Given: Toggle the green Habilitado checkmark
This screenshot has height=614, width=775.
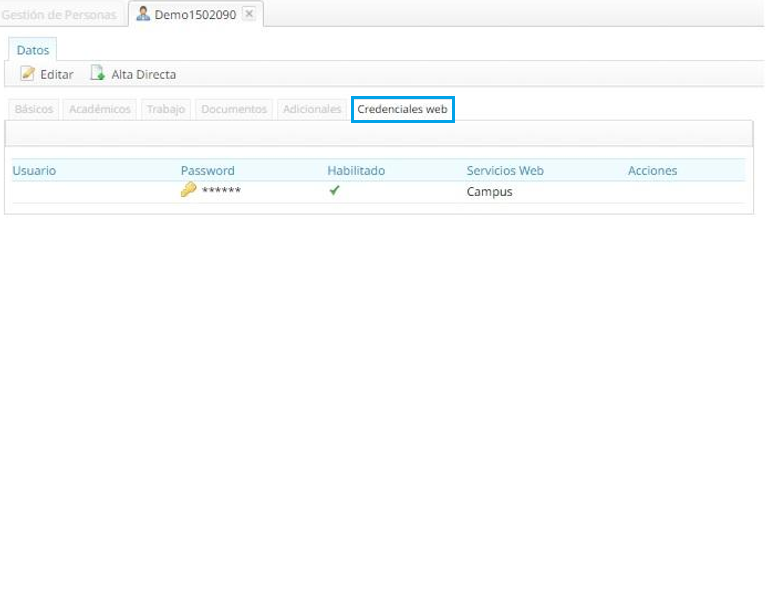Looking at the screenshot, I should tap(334, 190).
